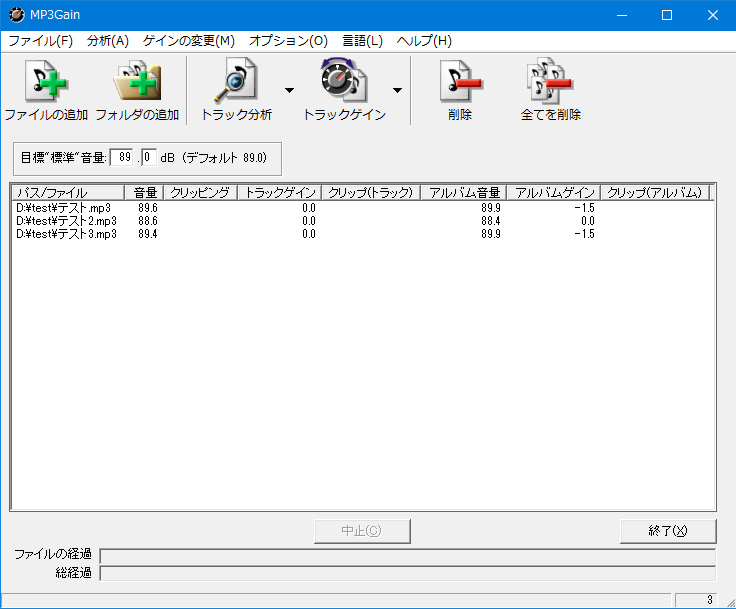Click the 総経過 total progress bar
The height and width of the screenshot is (609, 736).
pos(408,573)
